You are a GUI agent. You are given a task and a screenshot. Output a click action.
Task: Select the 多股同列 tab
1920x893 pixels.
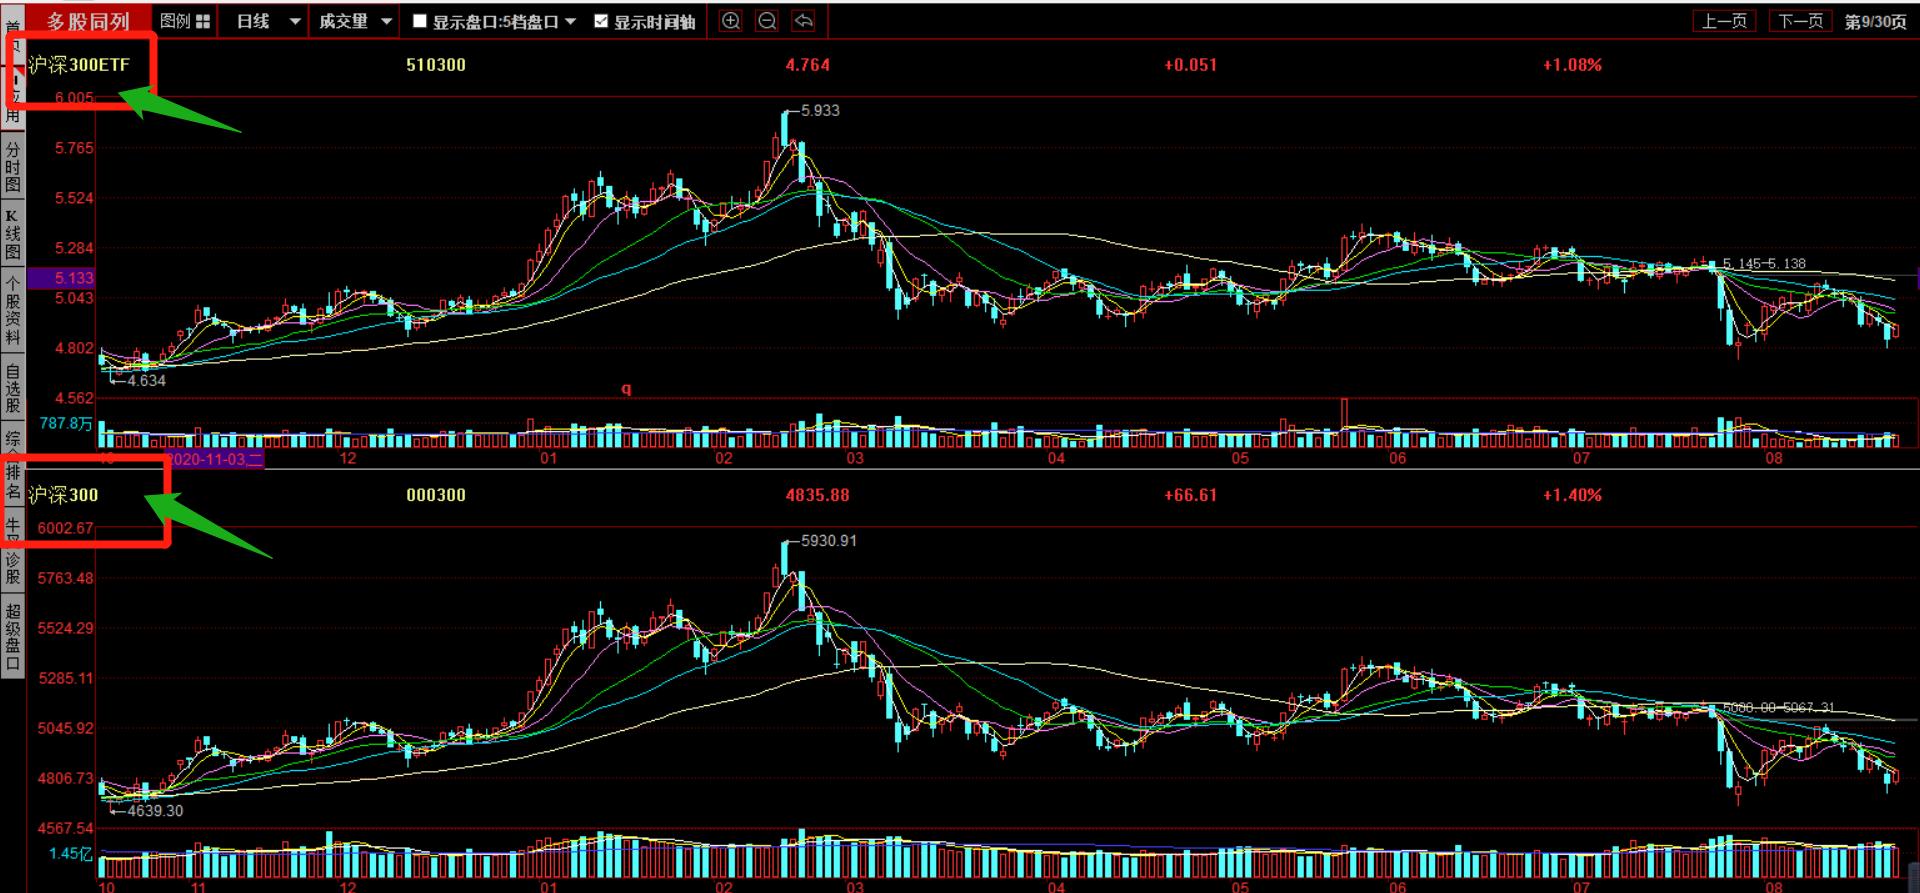(x=88, y=21)
